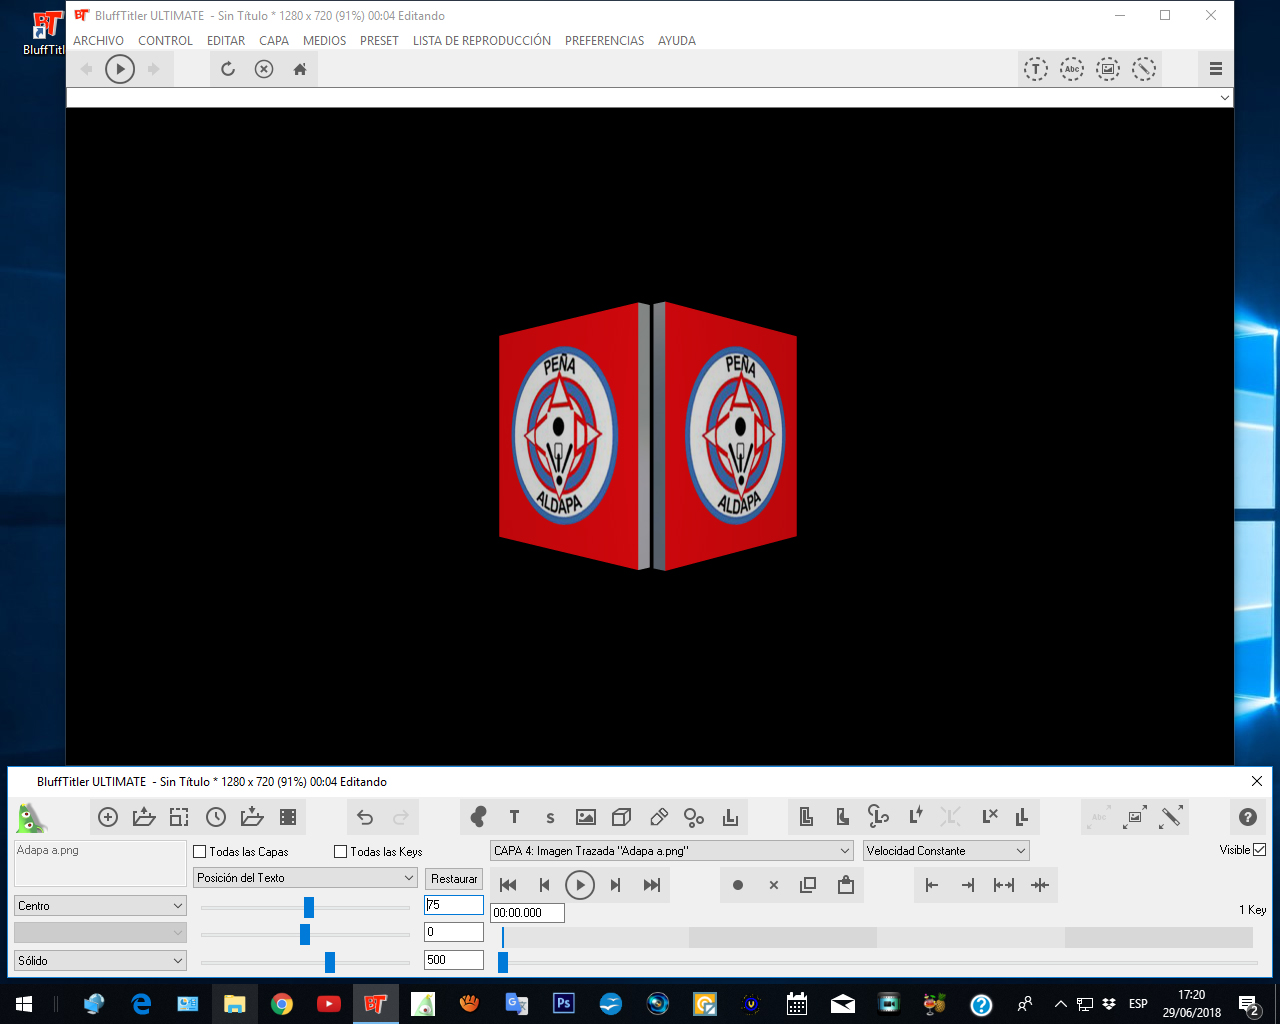Add a sketch eraser-shaped layer icon
Viewport: 1280px width, 1024px height.
pyautogui.click(x=658, y=817)
